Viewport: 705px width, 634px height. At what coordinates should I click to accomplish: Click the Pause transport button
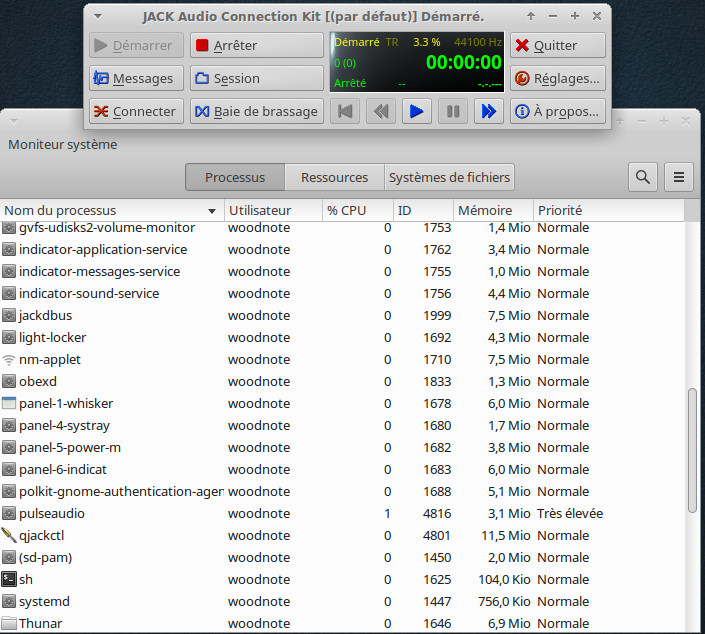pyautogui.click(x=453, y=111)
